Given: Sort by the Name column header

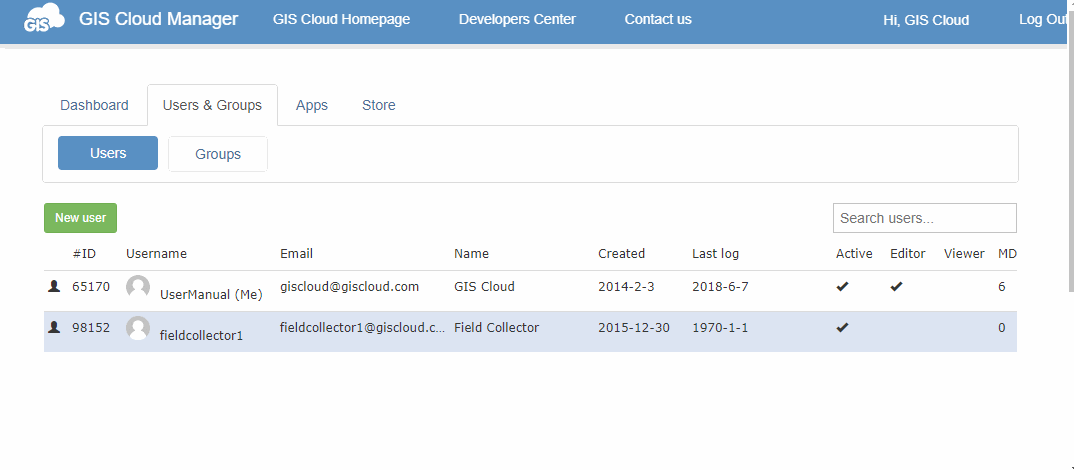Looking at the screenshot, I should click(x=471, y=253).
